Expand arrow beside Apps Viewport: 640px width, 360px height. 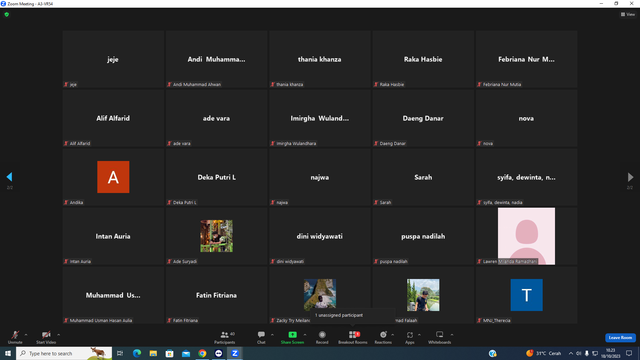point(420,335)
